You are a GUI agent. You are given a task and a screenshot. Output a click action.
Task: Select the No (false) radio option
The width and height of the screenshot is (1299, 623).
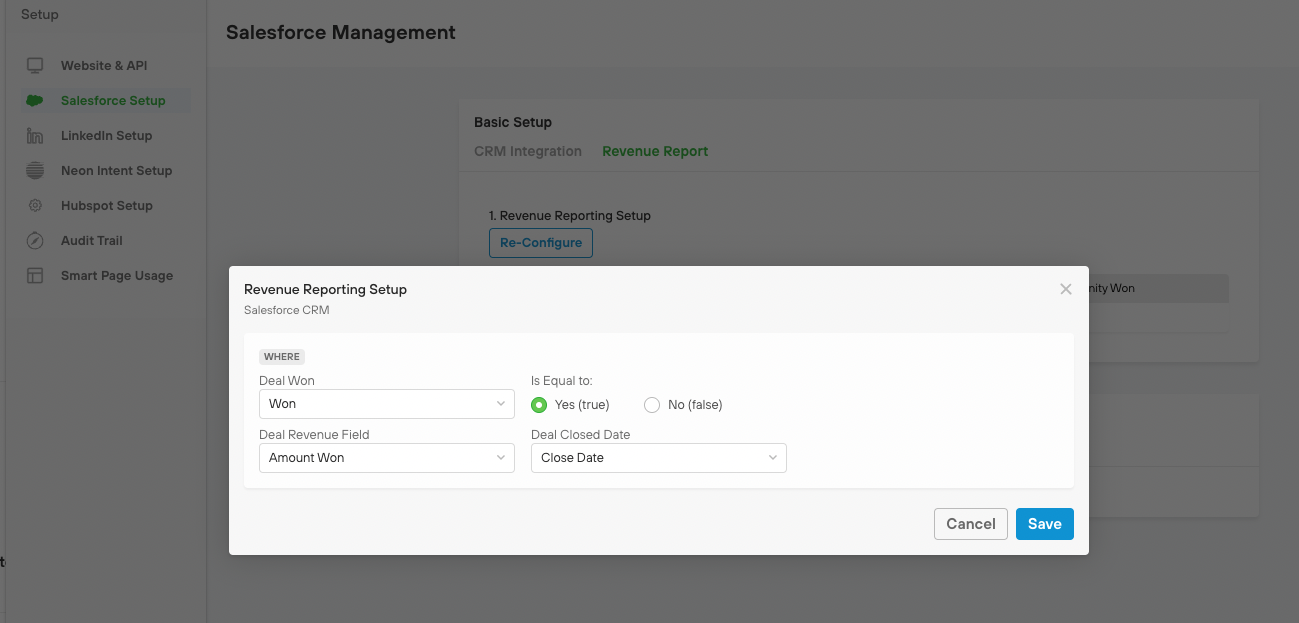(x=652, y=405)
